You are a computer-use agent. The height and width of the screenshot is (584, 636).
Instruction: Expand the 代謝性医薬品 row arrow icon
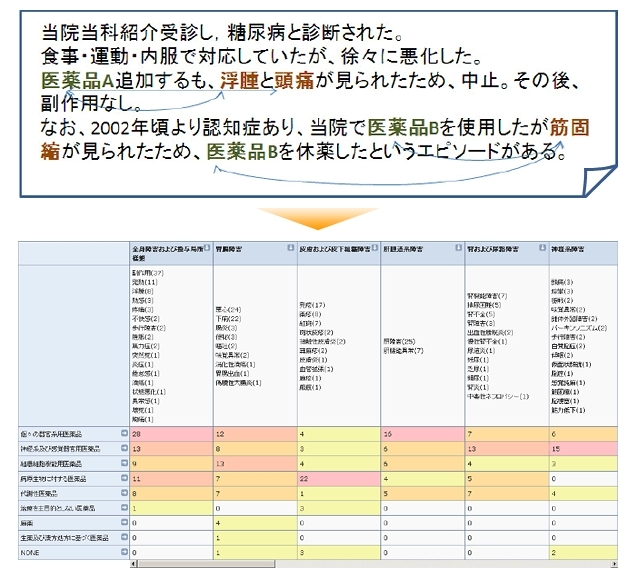[x=124, y=493]
